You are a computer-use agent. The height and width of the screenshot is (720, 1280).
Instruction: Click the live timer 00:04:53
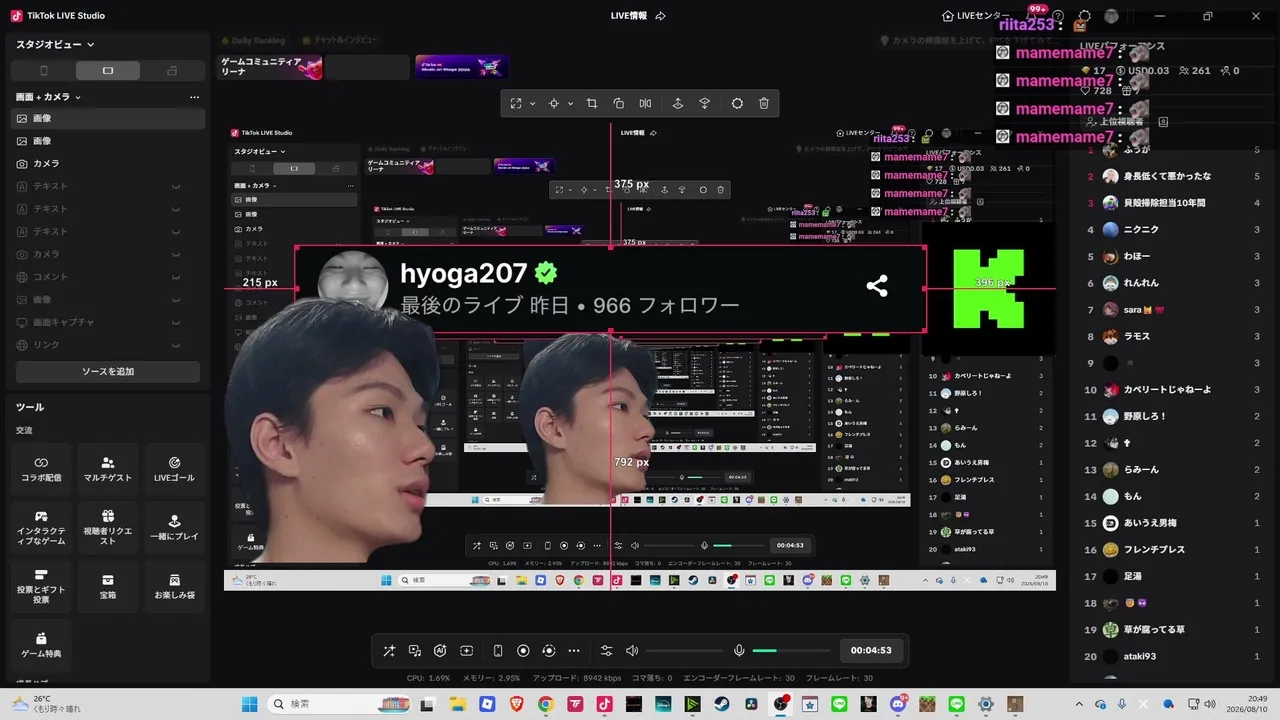871,651
